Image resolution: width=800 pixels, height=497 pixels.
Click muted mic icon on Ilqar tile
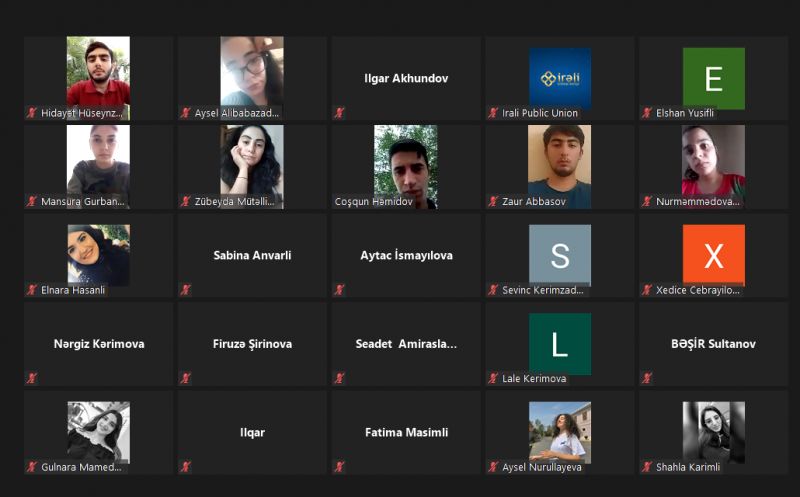click(186, 466)
